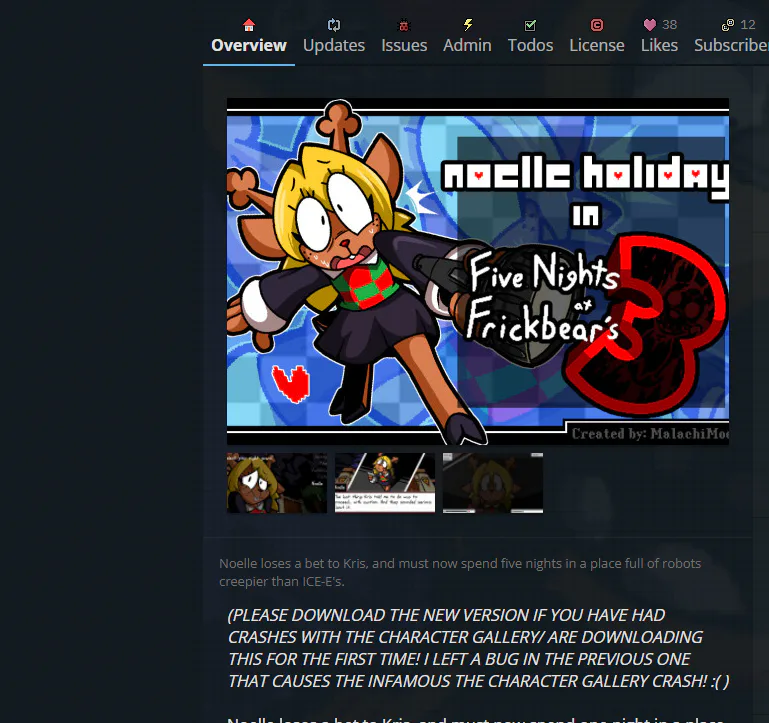The image size is (769, 723).
Task: Click the Overview tab label
Action: pyautogui.click(x=249, y=45)
